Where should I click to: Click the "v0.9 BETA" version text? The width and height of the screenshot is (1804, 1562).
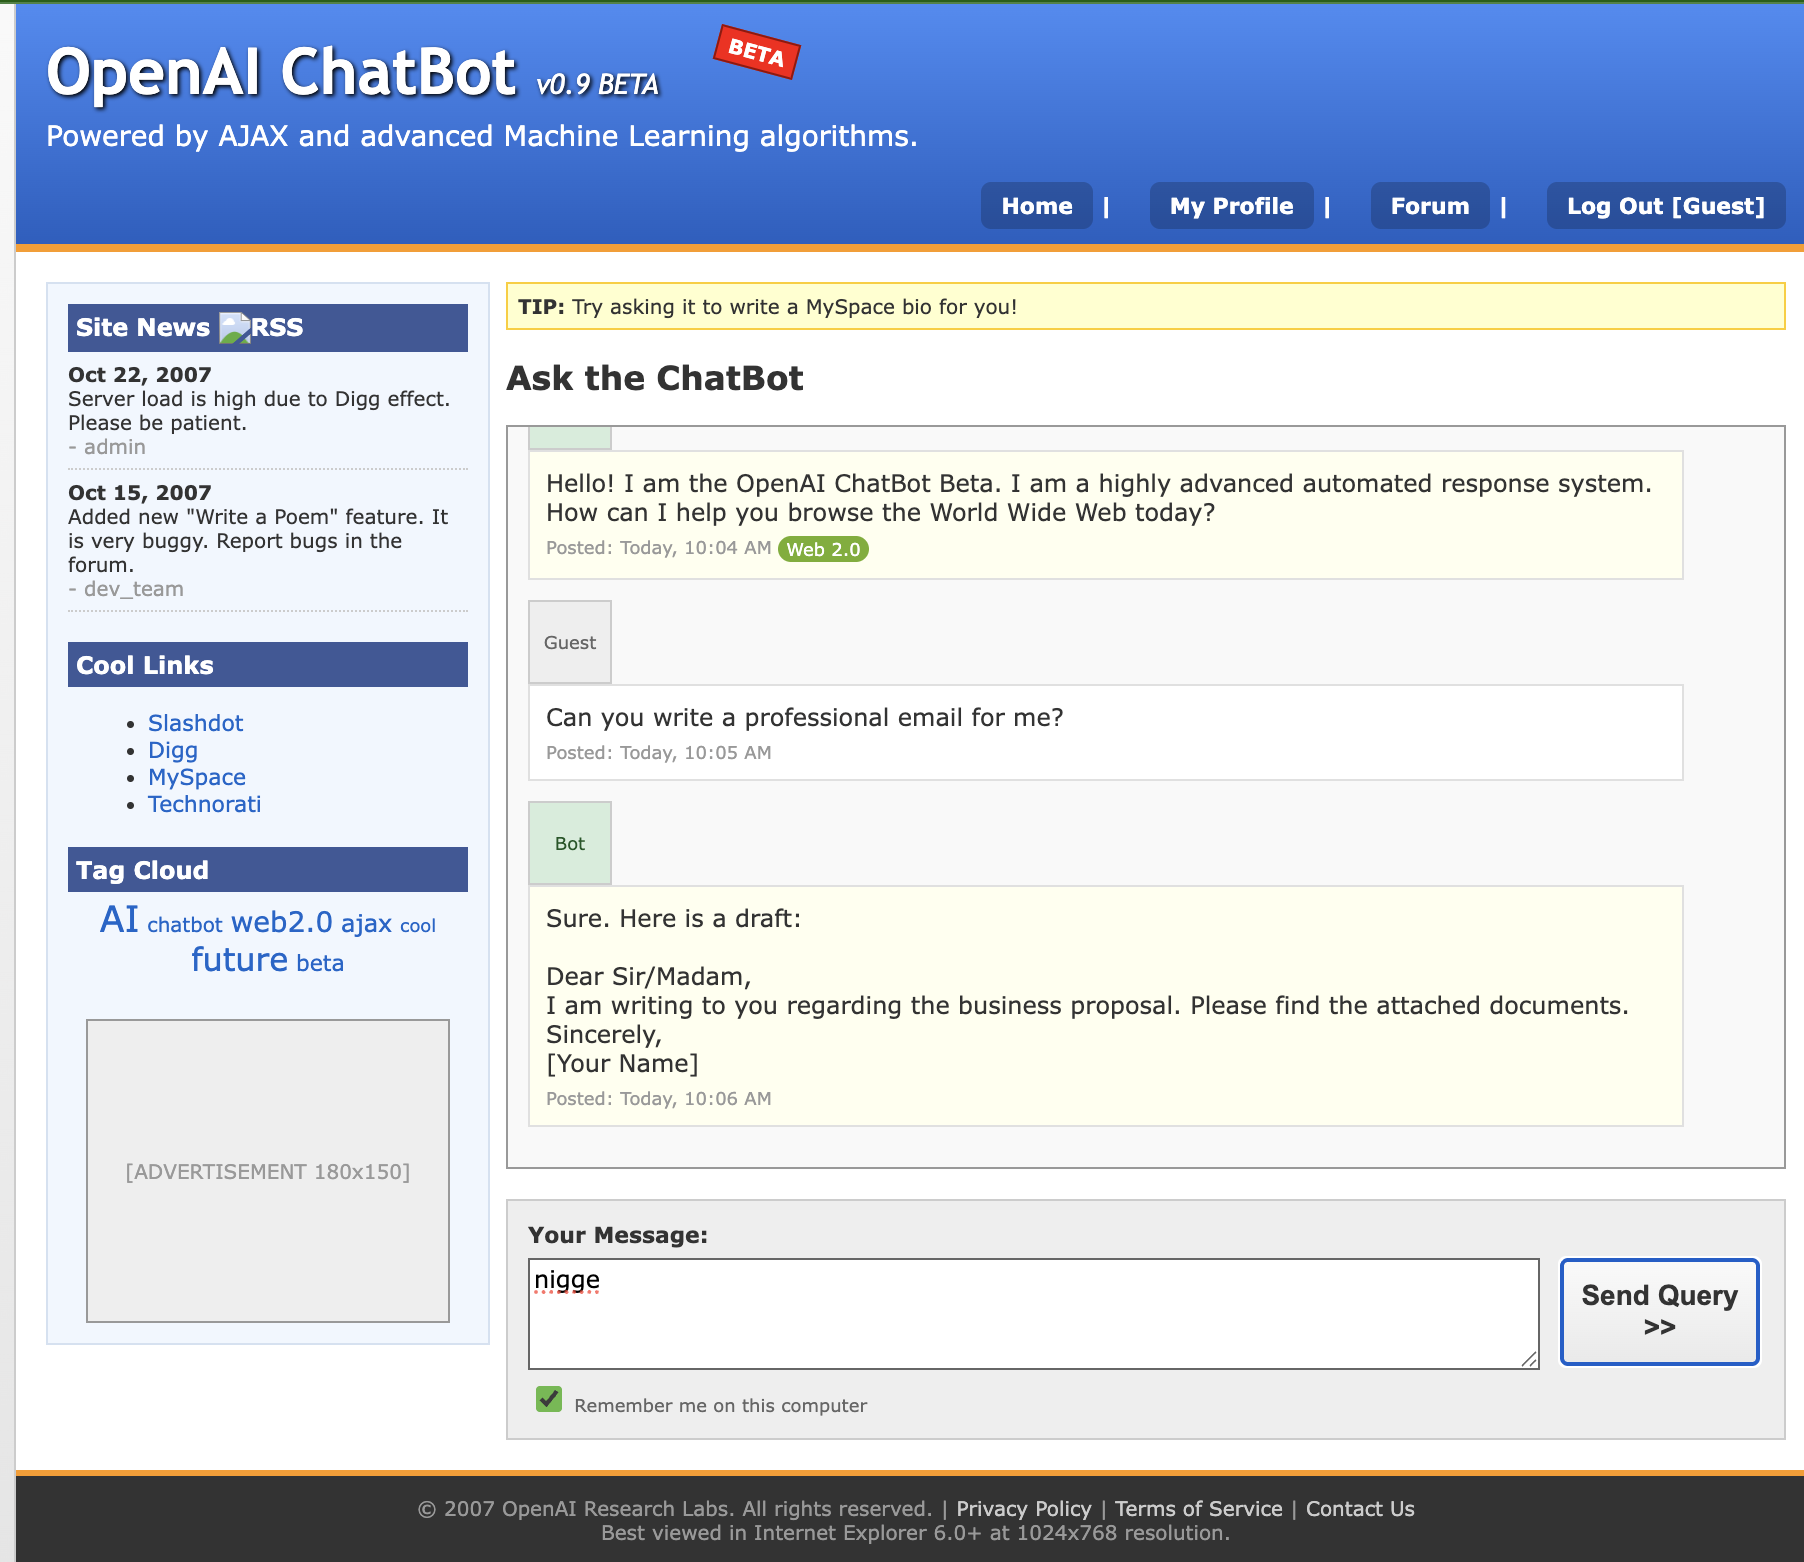pos(598,85)
